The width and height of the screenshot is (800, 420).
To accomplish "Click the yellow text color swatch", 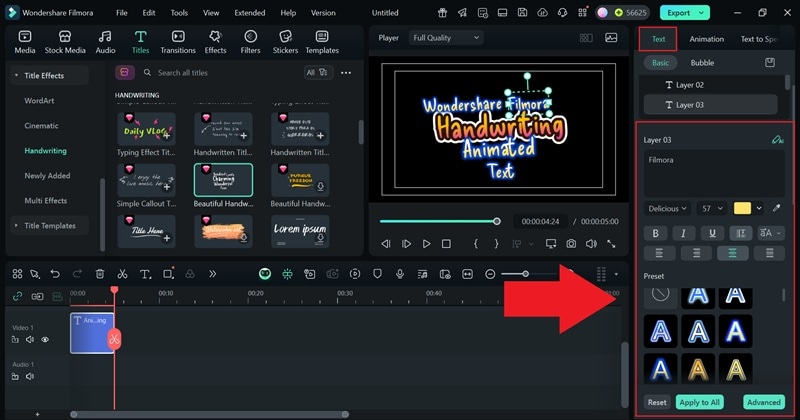I will coord(742,208).
